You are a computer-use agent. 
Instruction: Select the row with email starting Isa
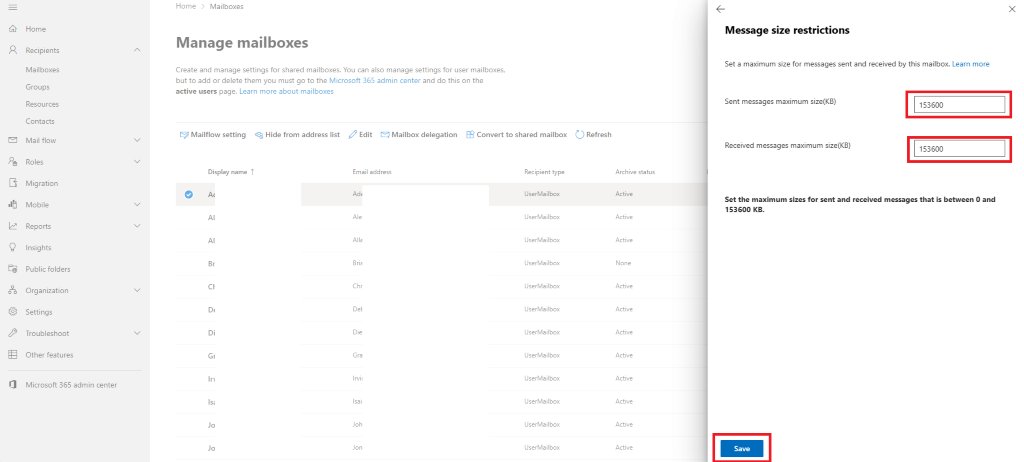coord(441,401)
